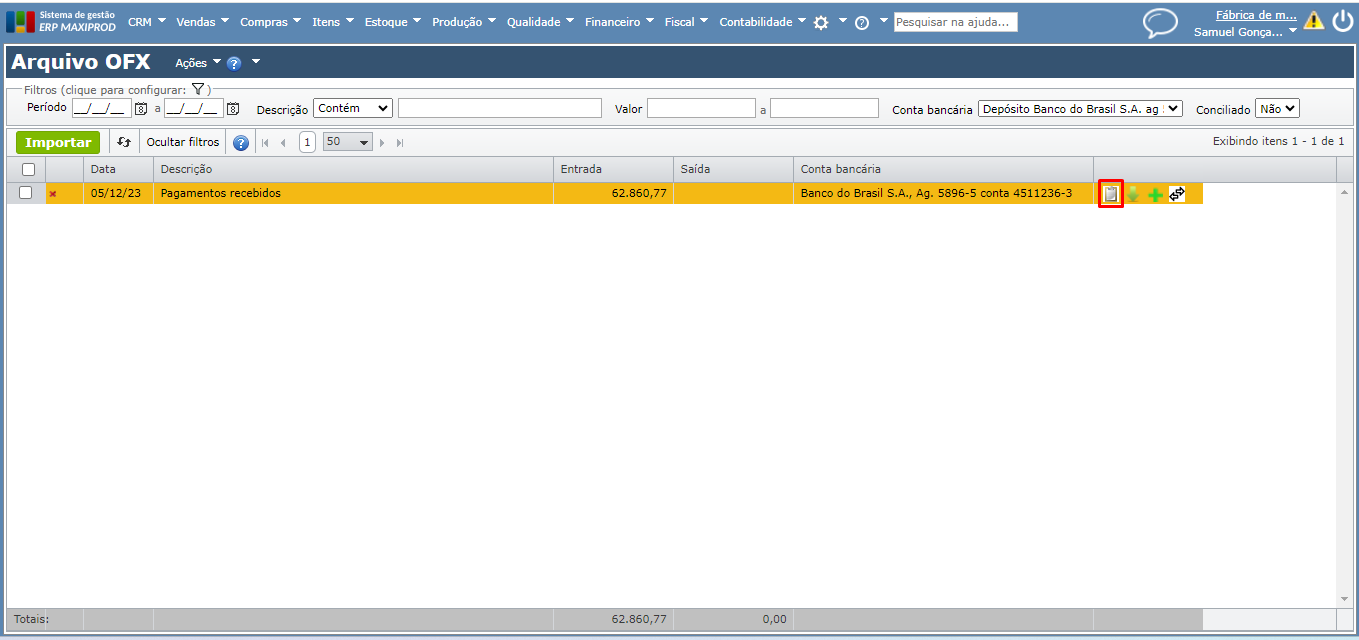
Task: Click the Descrição filter text field
Action: click(500, 108)
